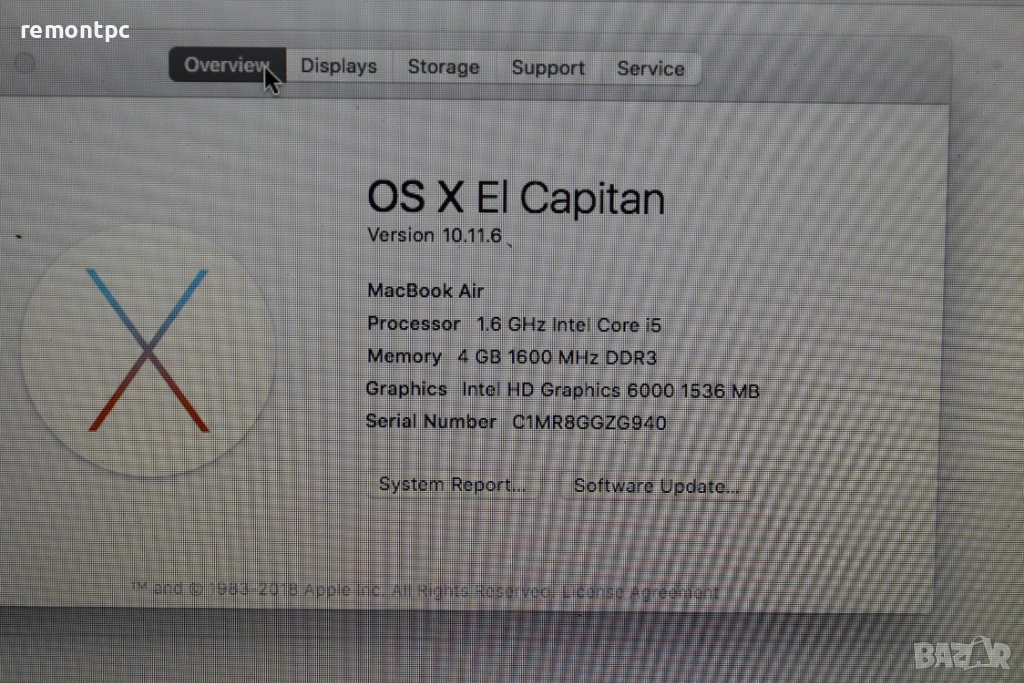Open the Service tab
The width and height of the screenshot is (1024, 683).
point(650,69)
